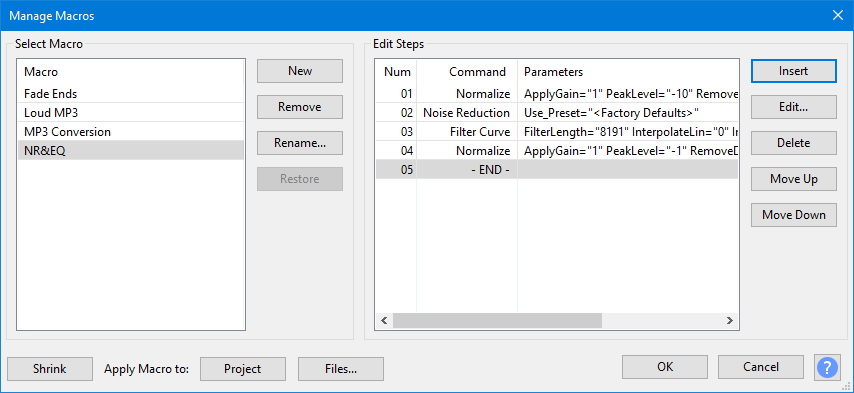This screenshot has width=854, height=393.
Task: Click the resize grip in dialog corner
Action: click(846, 385)
